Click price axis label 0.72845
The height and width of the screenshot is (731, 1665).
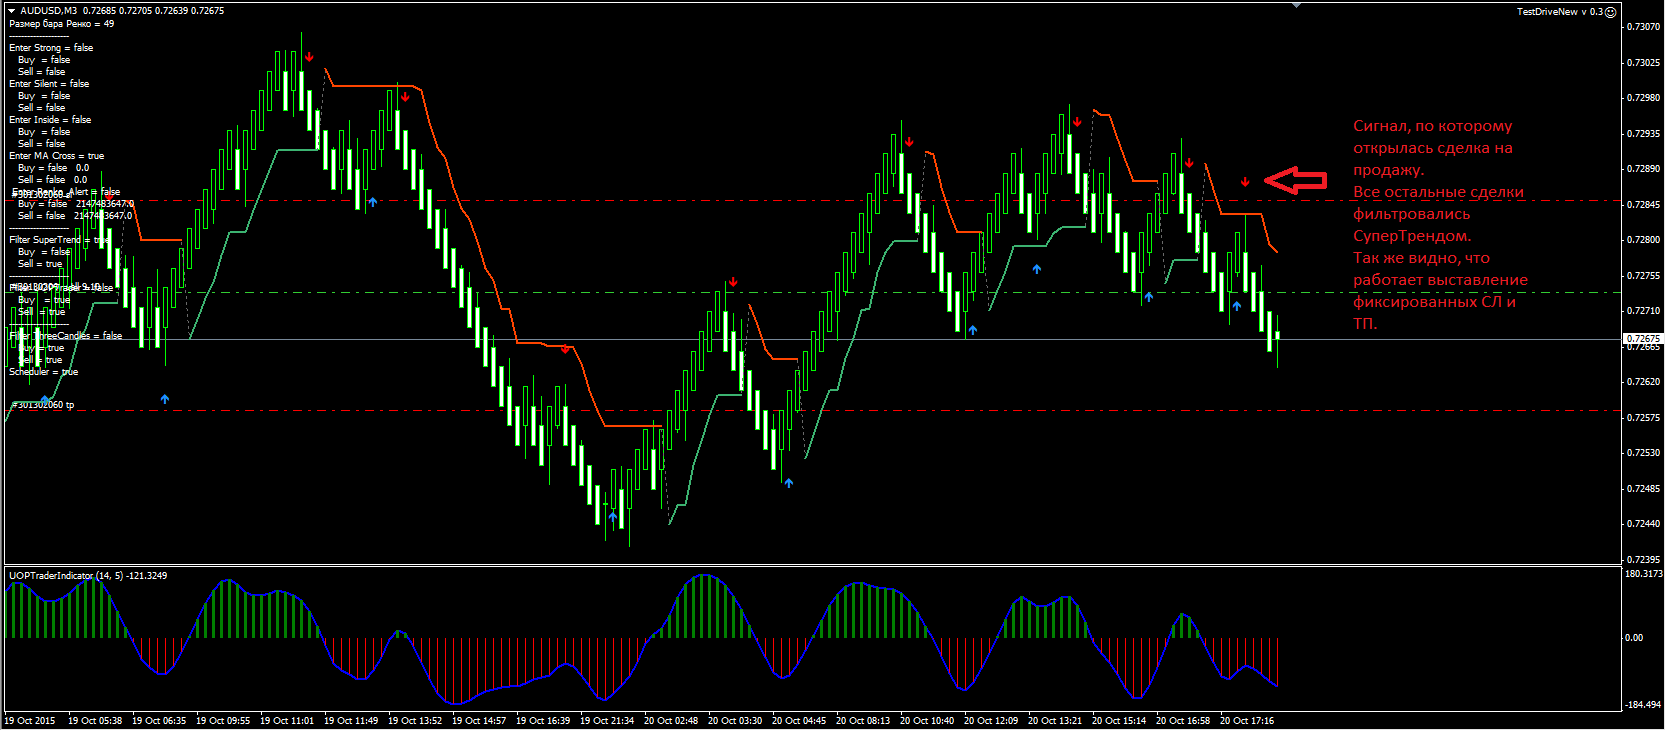point(1643,205)
